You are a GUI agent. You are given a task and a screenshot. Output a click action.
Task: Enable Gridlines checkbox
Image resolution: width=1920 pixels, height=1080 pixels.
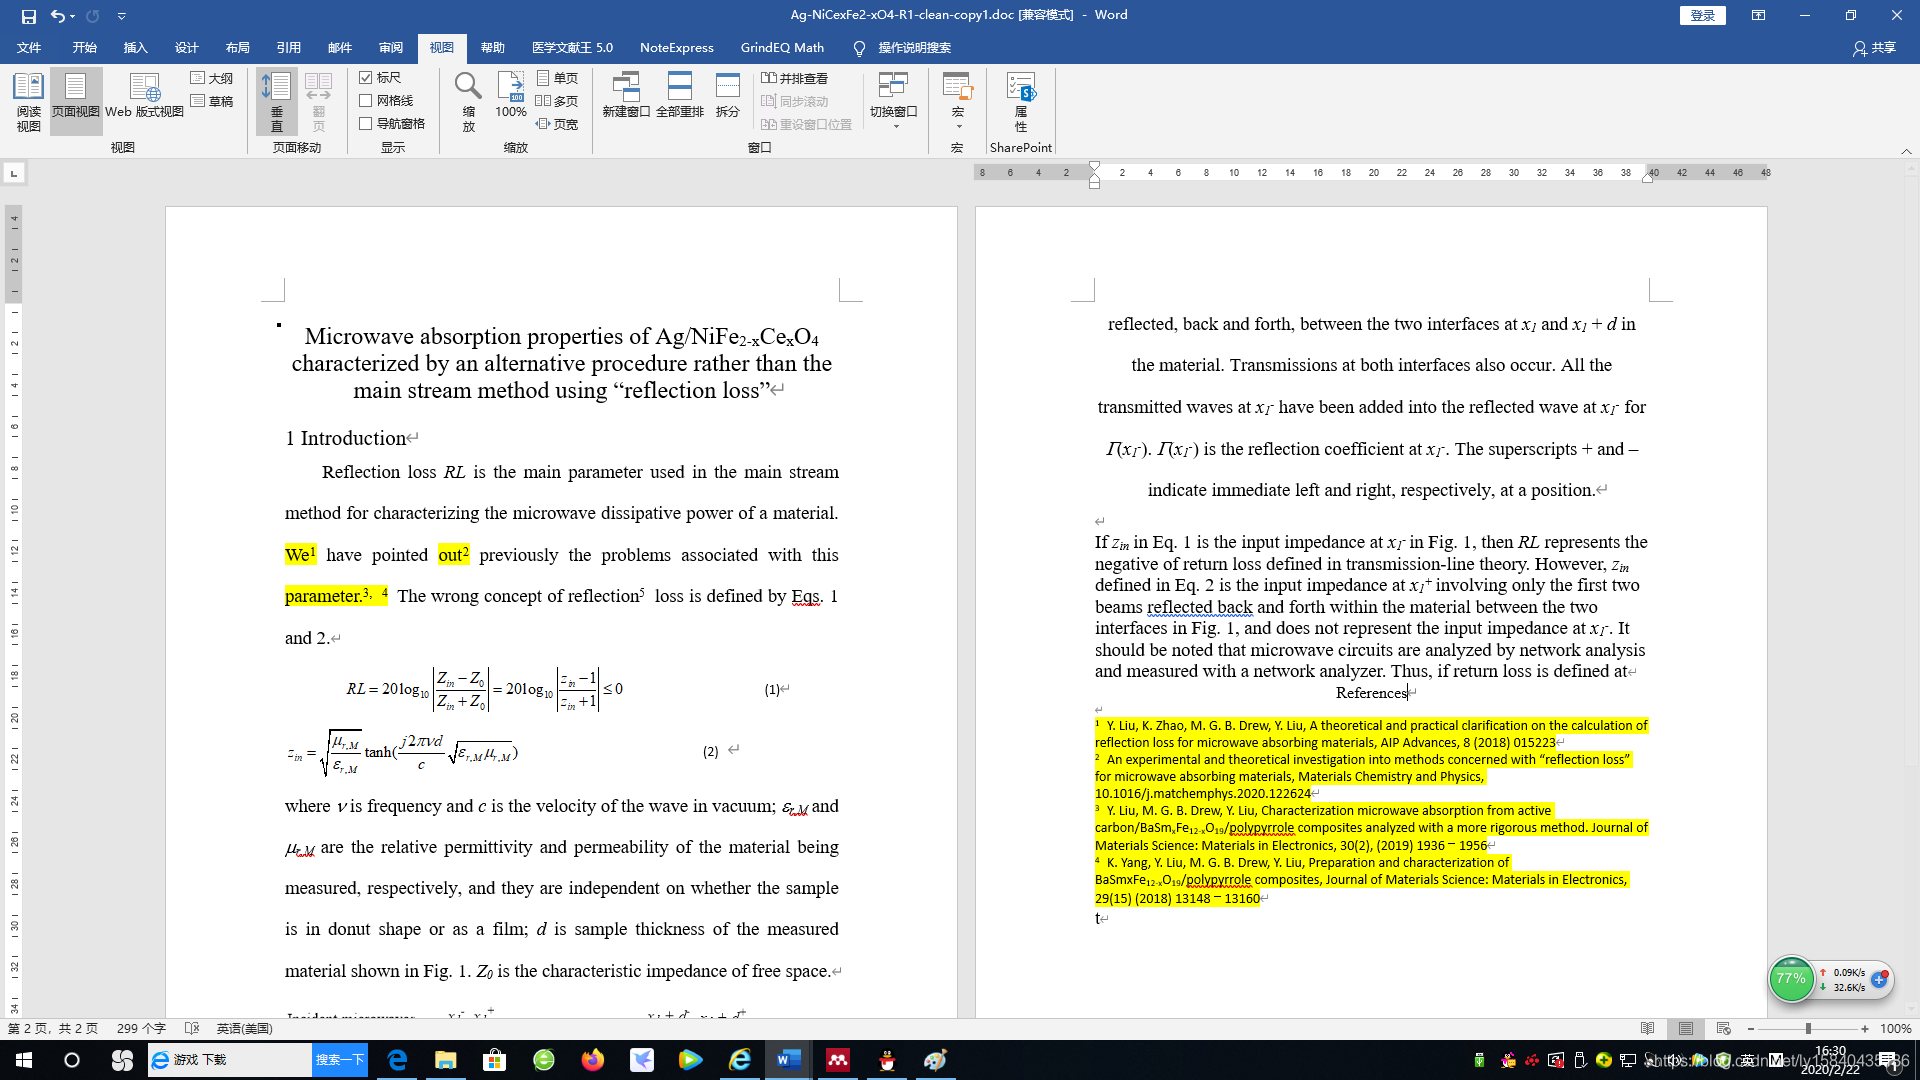[366, 101]
